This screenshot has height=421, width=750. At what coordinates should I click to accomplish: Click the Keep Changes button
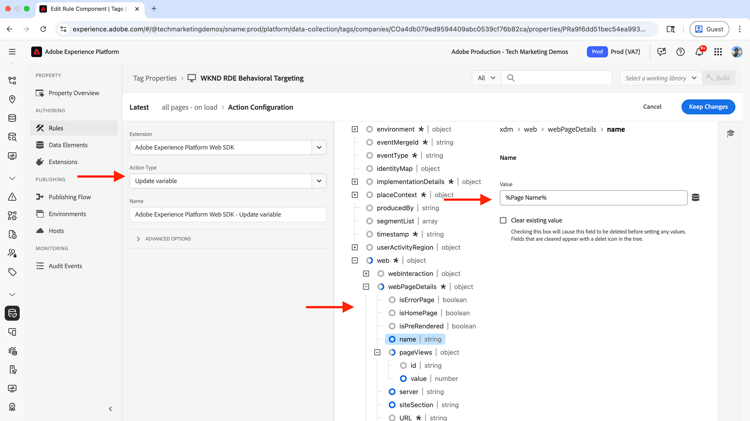[708, 107]
